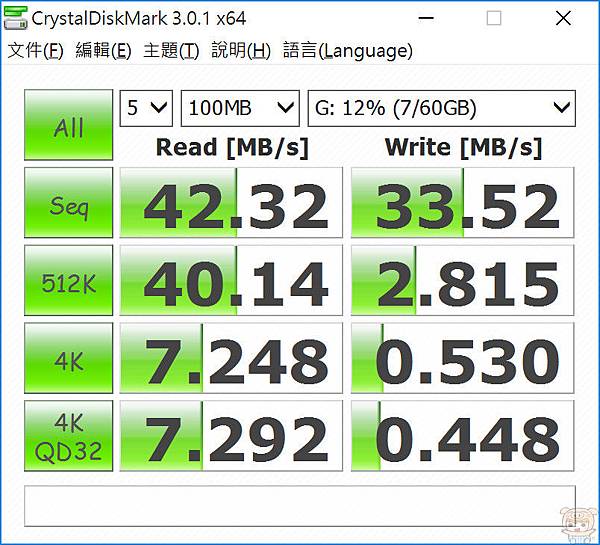Start the 4K QD32 benchmark

(68, 436)
